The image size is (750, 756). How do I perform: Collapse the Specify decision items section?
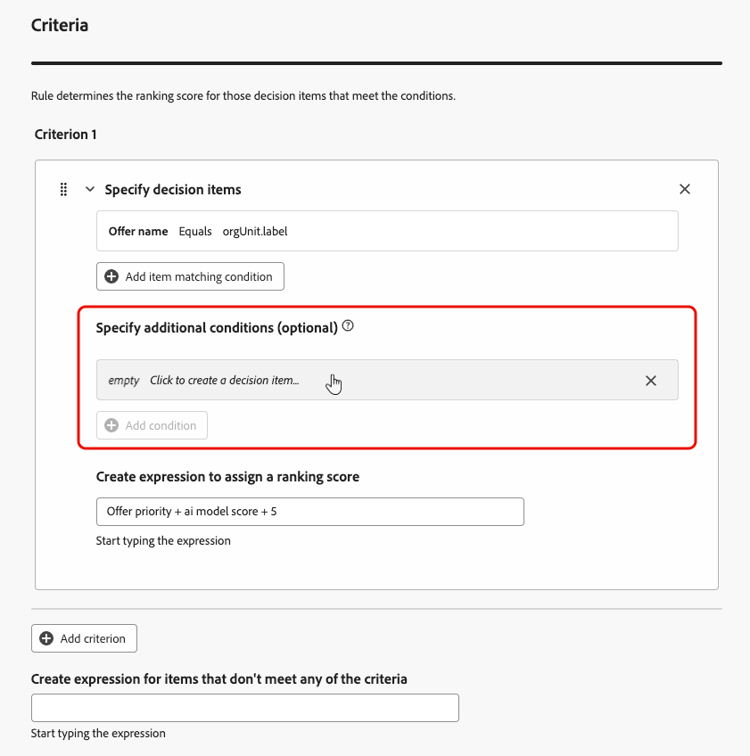[x=90, y=189]
